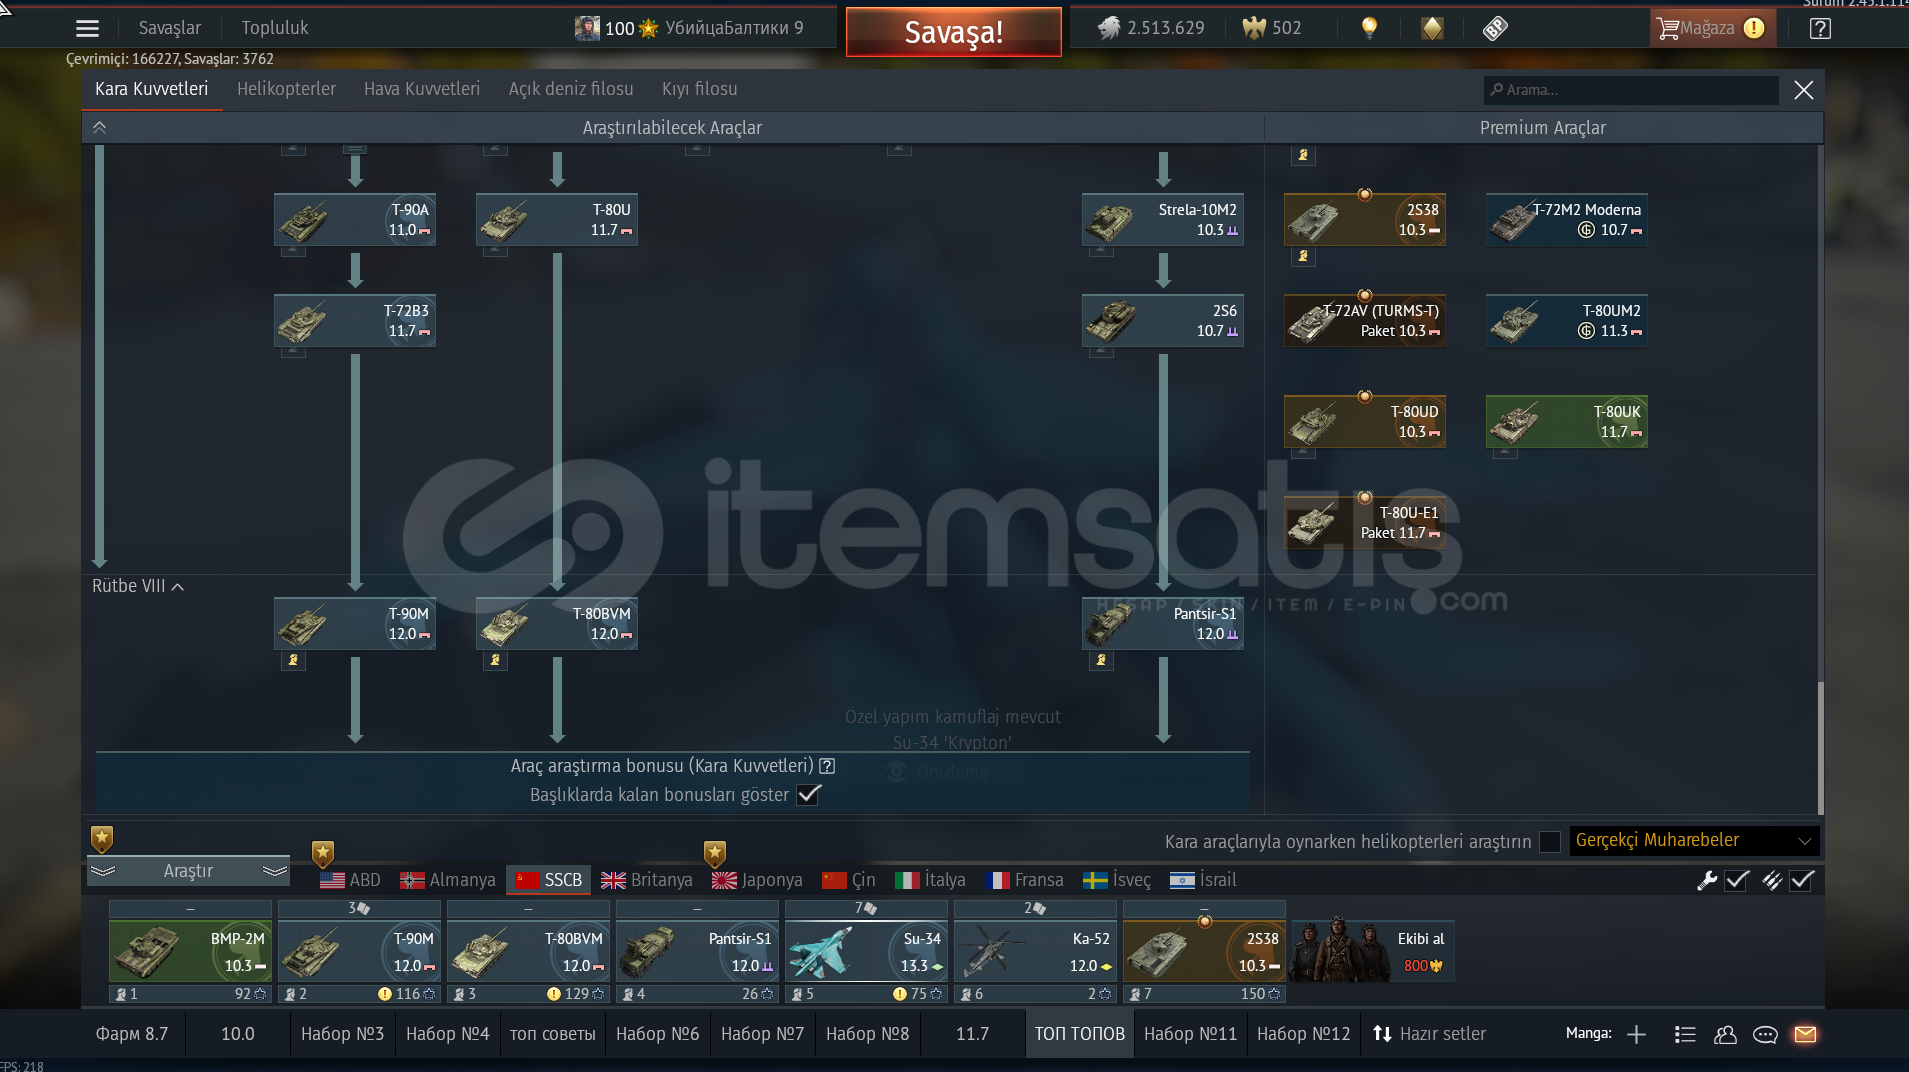Screen dimensions: 1909x1072
Task: Select the T-80UK vehicle card
Action: point(1567,421)
